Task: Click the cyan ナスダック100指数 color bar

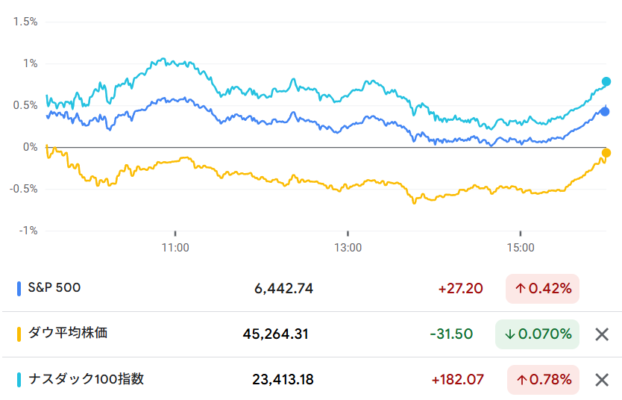Action: [19, 380]
